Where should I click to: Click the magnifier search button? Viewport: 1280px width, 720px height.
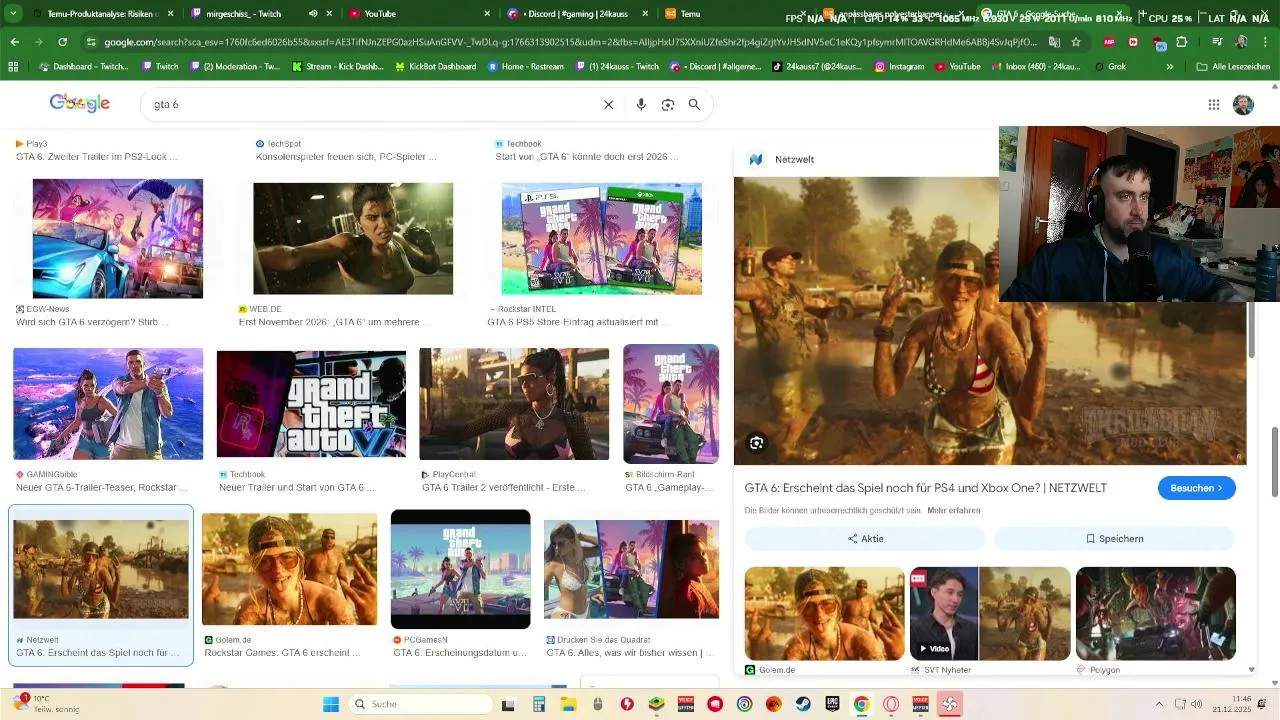coord(694,105)
